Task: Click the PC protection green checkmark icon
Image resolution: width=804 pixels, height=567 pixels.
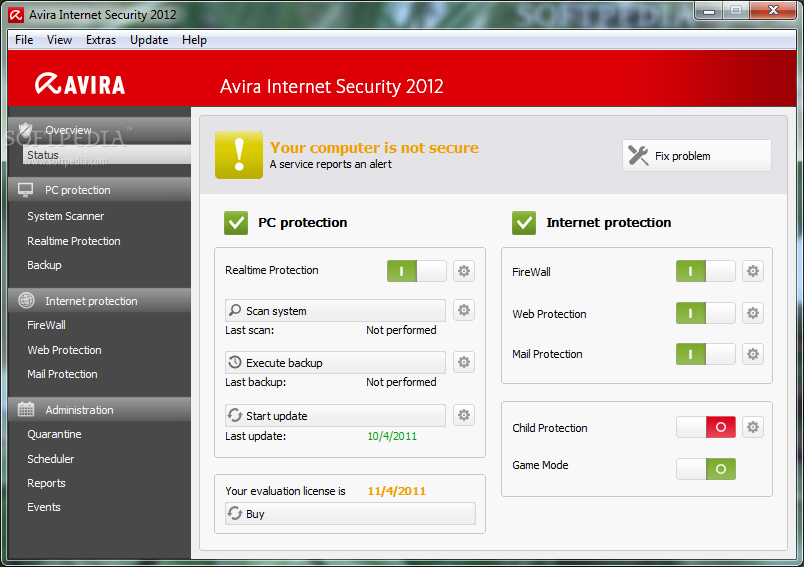Action: 236,223
